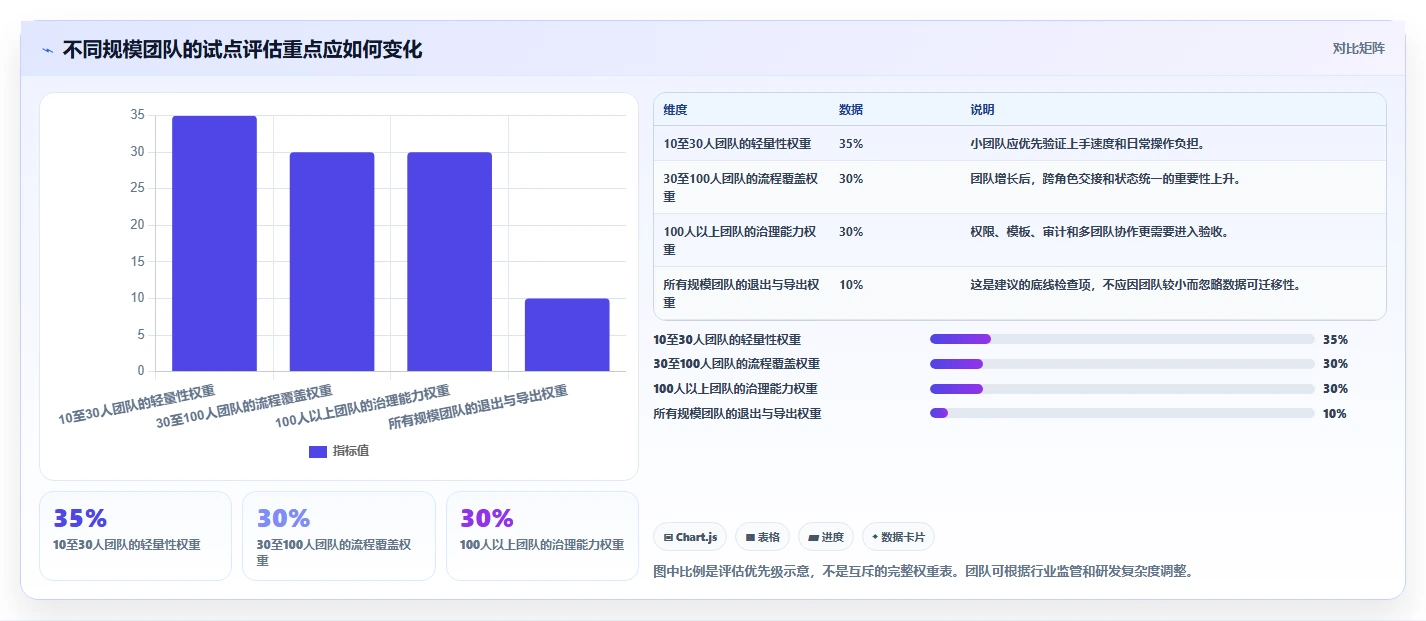Click the 10% value in the table
The image size is (1426, 621).
851,284
